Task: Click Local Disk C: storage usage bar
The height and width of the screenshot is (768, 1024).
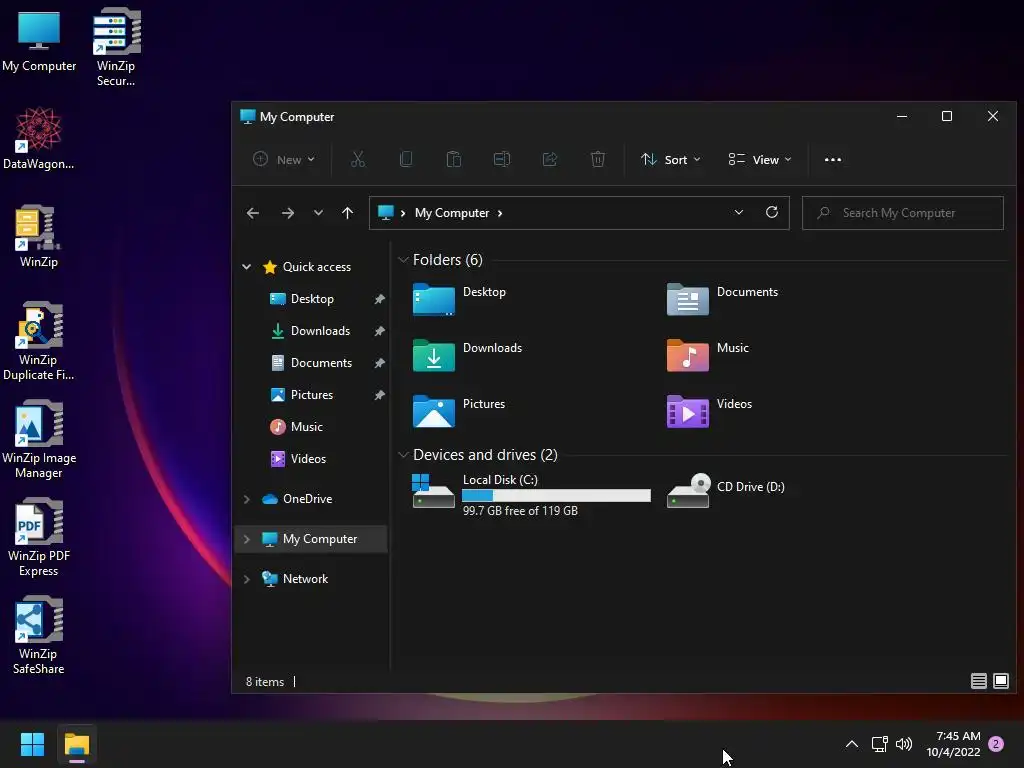Action: tap(556, 496)
